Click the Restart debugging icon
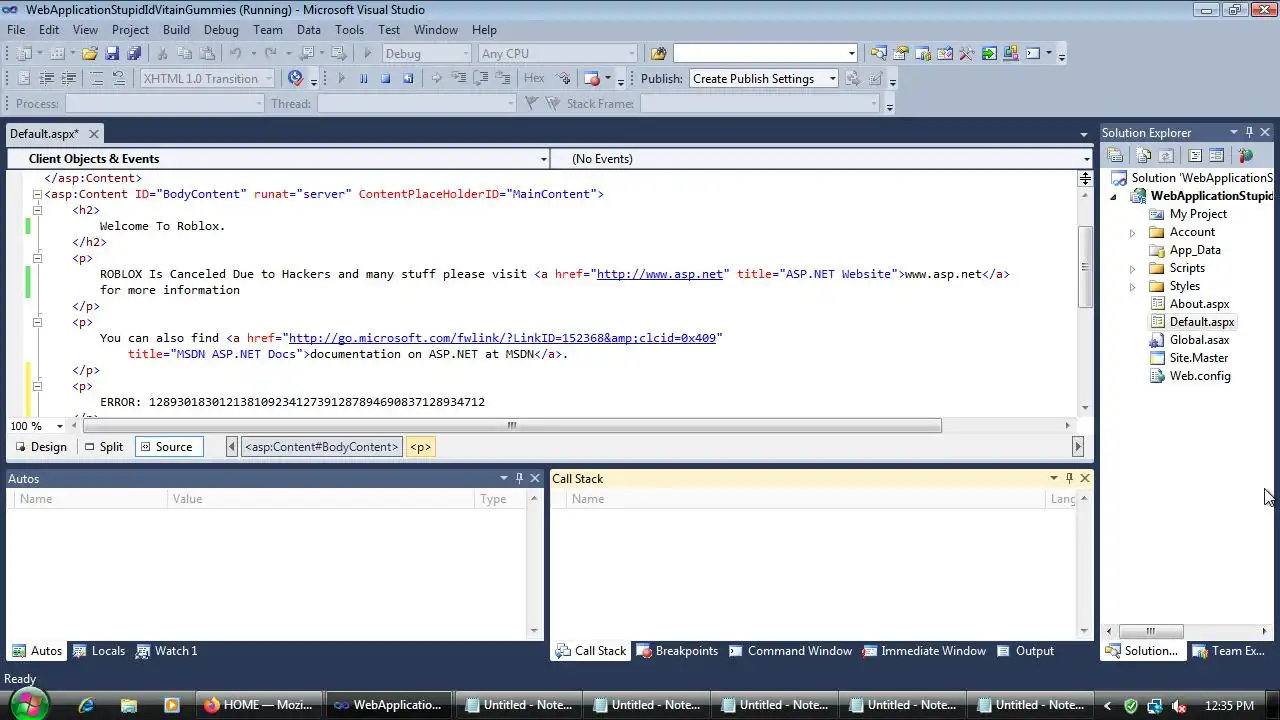1280x720 pixels. coord(408,78)
